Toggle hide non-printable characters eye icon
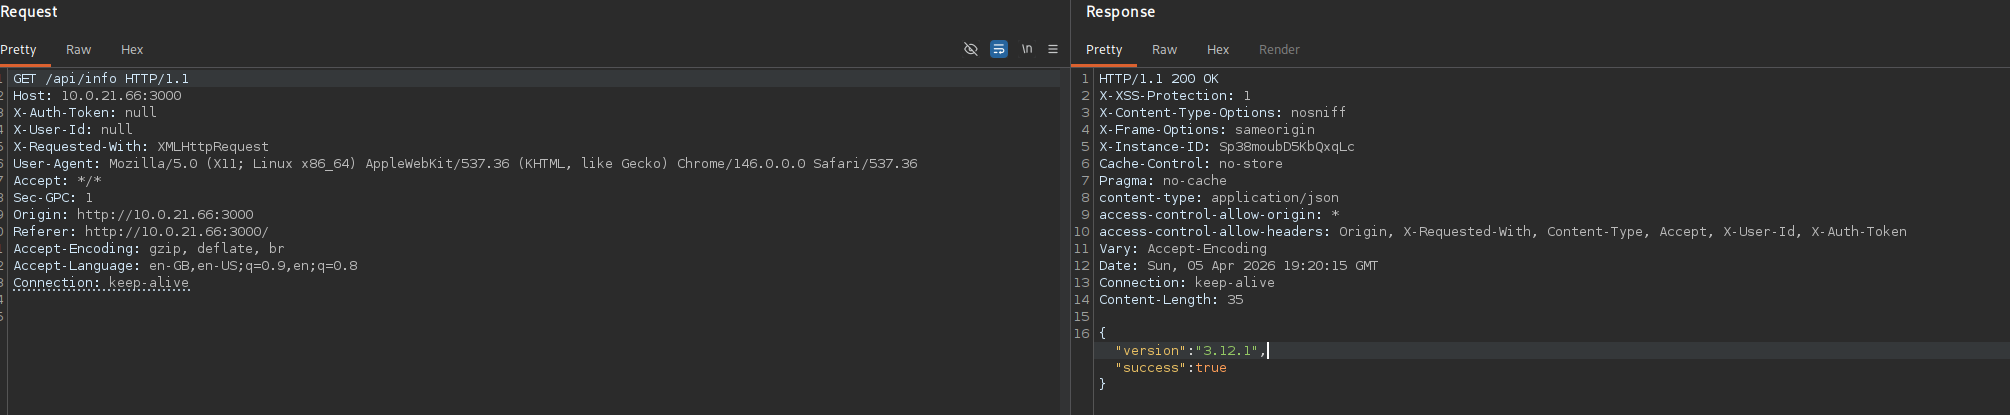The height and width of the screenshot is (415, 2010). click(x=970, y=49)
